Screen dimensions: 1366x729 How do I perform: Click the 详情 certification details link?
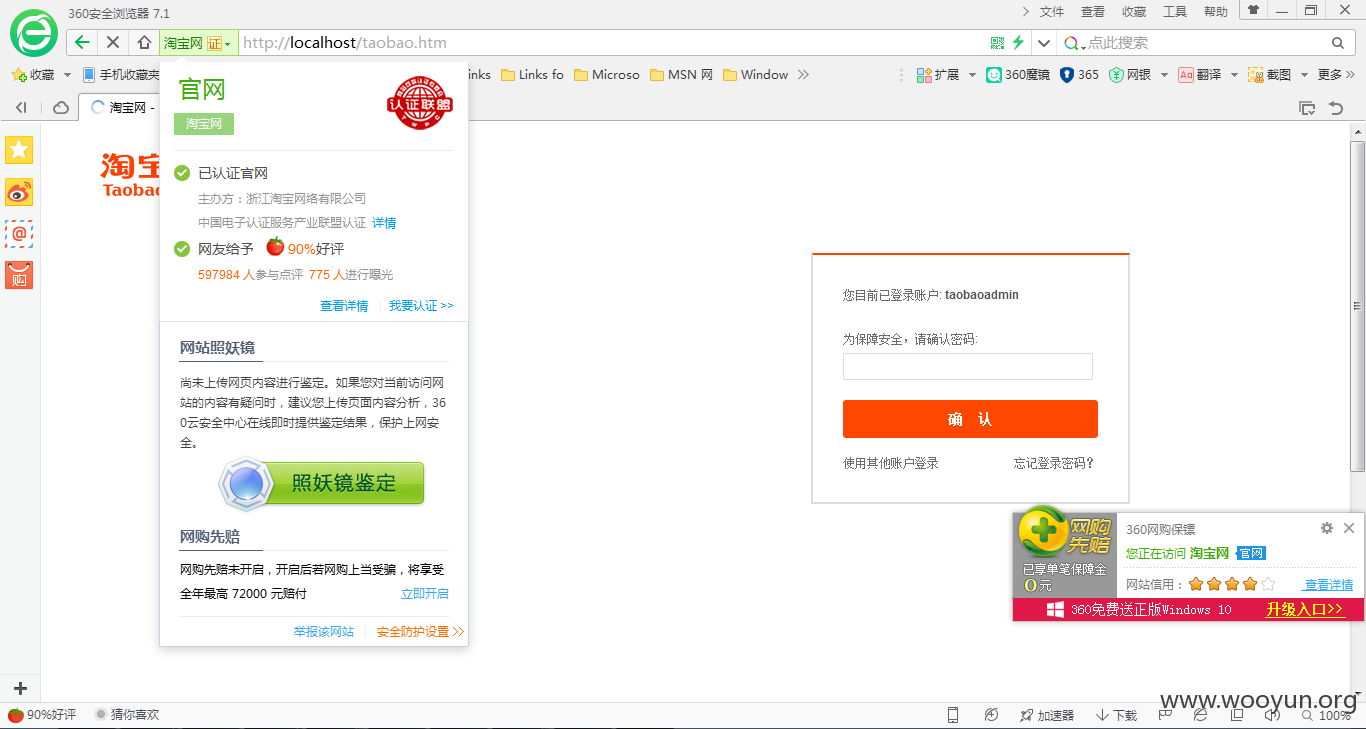click(x=384, y=223)
